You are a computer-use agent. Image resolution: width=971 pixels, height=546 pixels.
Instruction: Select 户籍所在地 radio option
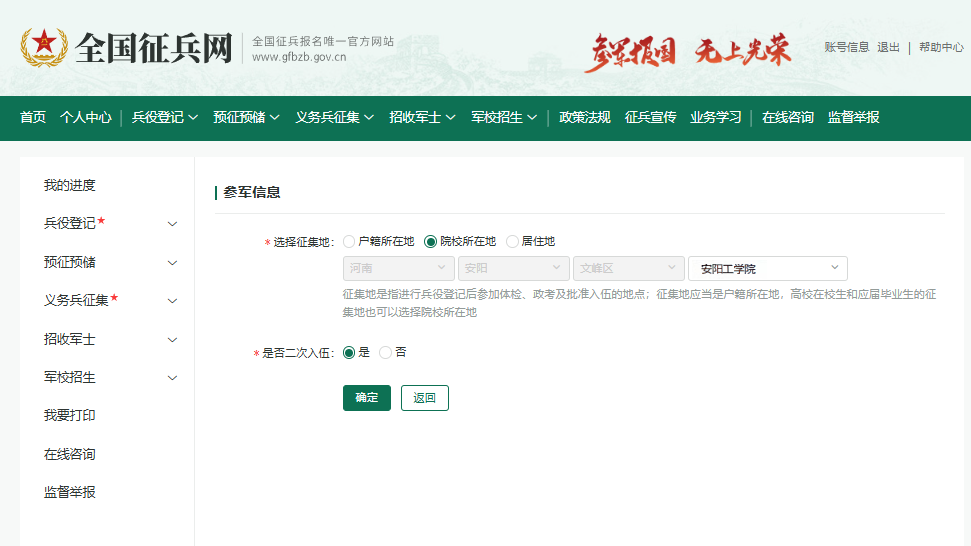point(349,241)
